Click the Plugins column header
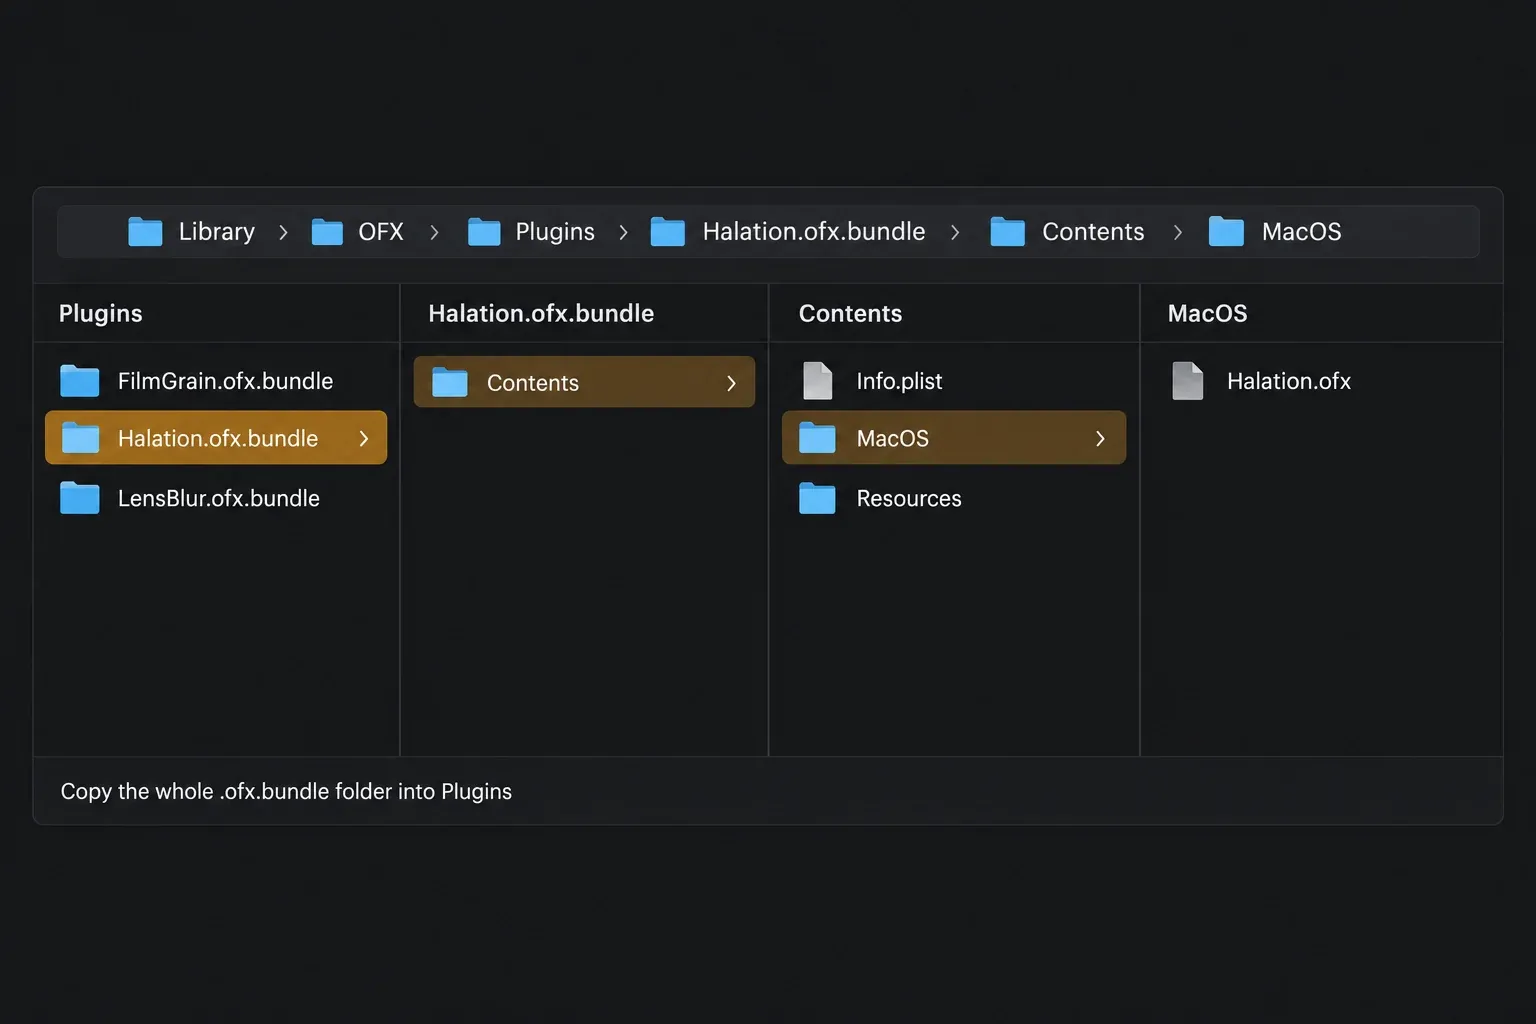The width and height of the screenshot is (1536, 1024). tap(101, 313)
